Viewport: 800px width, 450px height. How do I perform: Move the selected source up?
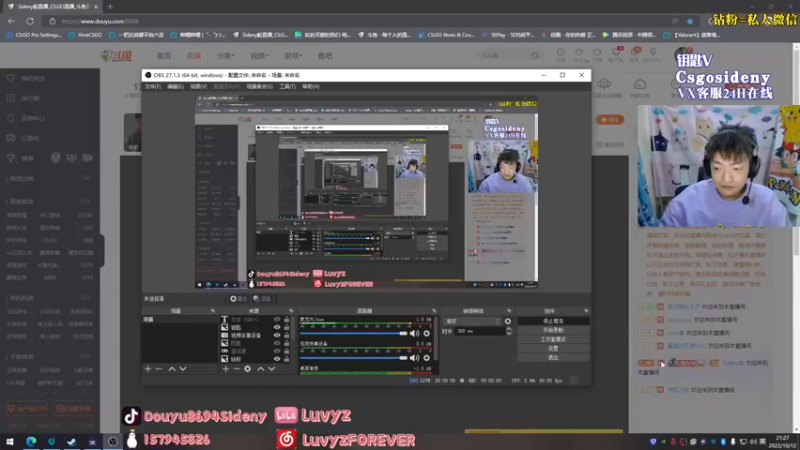261,368
